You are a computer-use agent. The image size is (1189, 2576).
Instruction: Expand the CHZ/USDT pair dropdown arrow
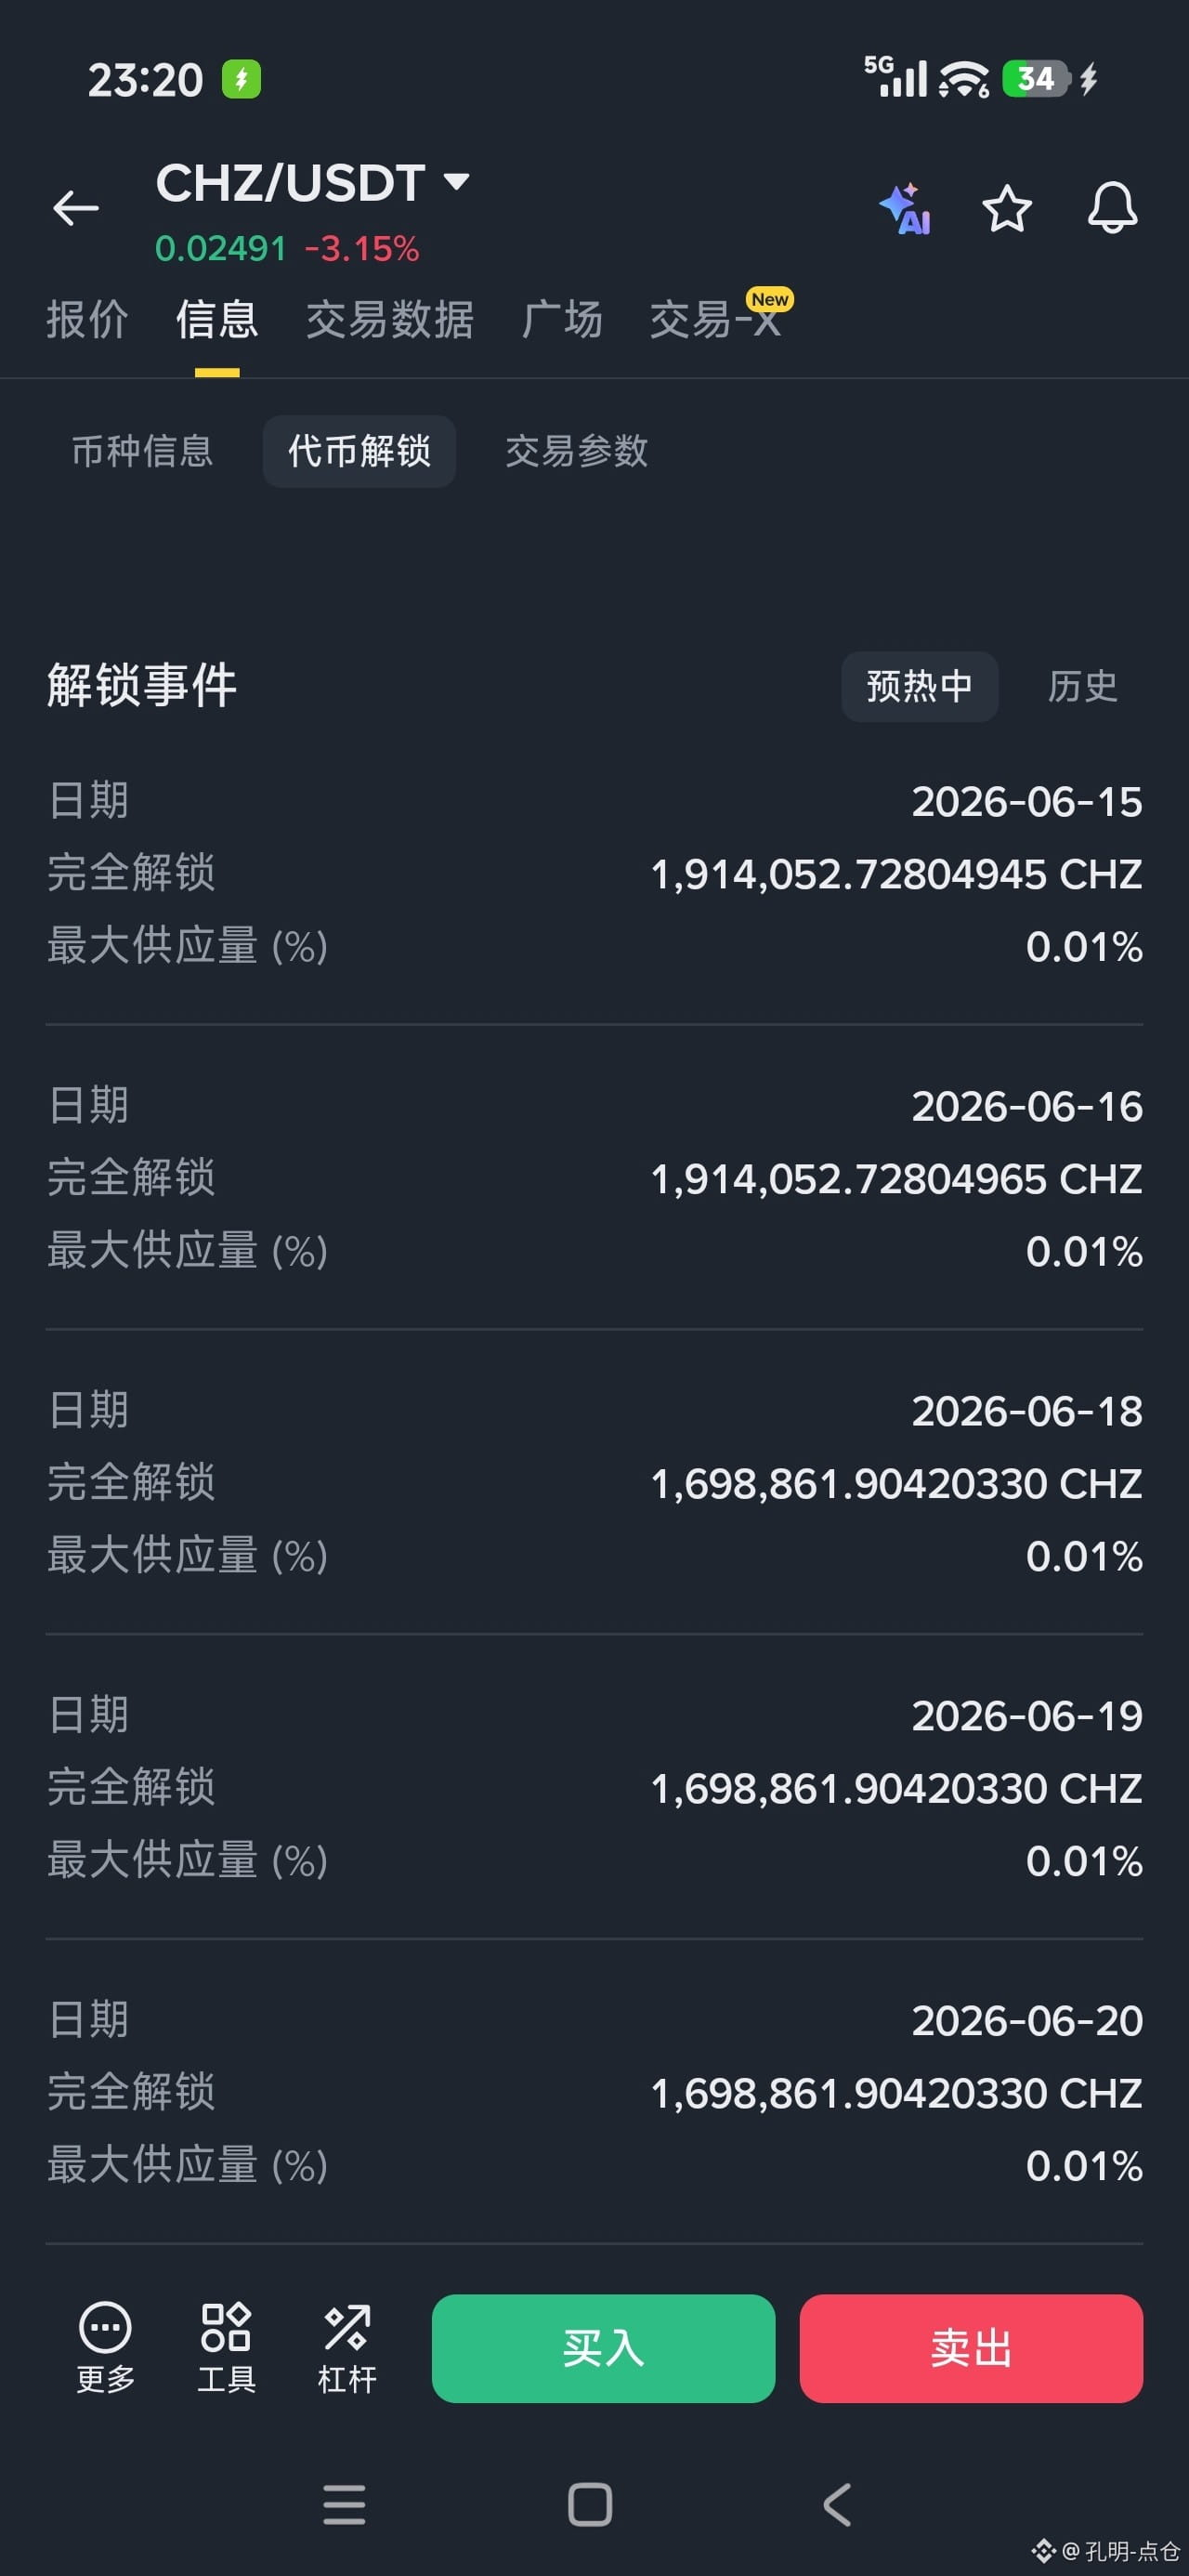(456, 182)
